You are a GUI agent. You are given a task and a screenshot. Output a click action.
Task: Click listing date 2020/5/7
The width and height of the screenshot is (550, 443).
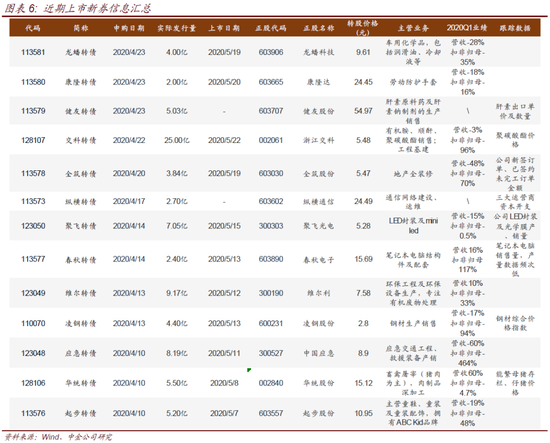[224, 414]
